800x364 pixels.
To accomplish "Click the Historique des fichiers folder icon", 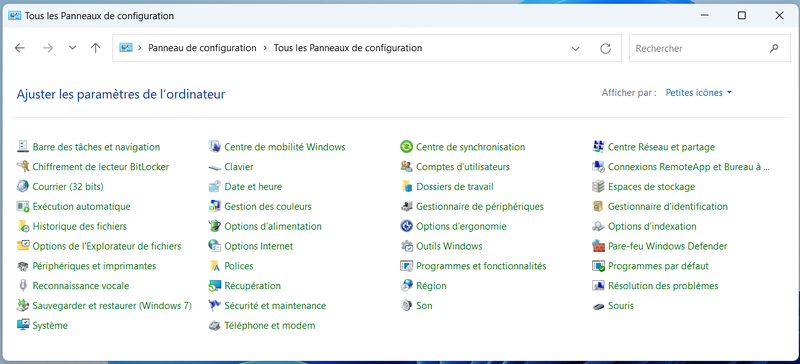I will tap(23, 226).
